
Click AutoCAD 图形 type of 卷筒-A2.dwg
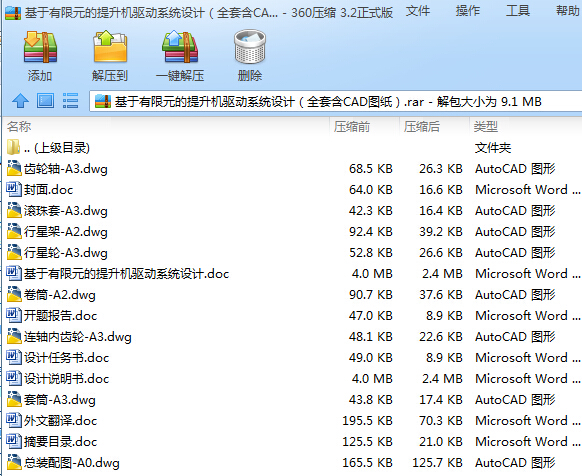[x=515, y=295]
